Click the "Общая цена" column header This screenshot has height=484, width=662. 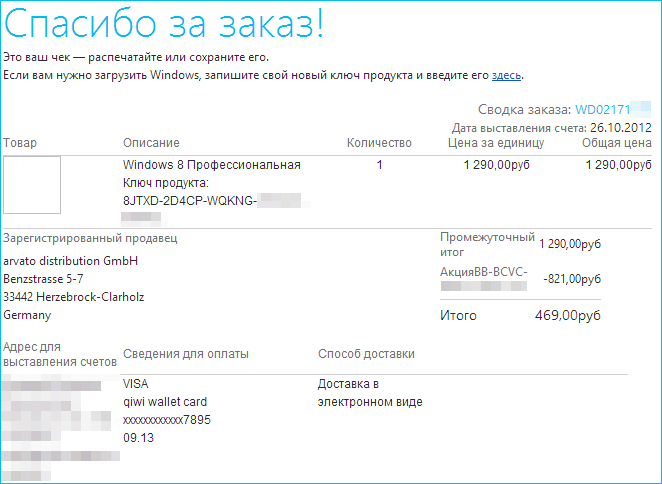[617, 143]
